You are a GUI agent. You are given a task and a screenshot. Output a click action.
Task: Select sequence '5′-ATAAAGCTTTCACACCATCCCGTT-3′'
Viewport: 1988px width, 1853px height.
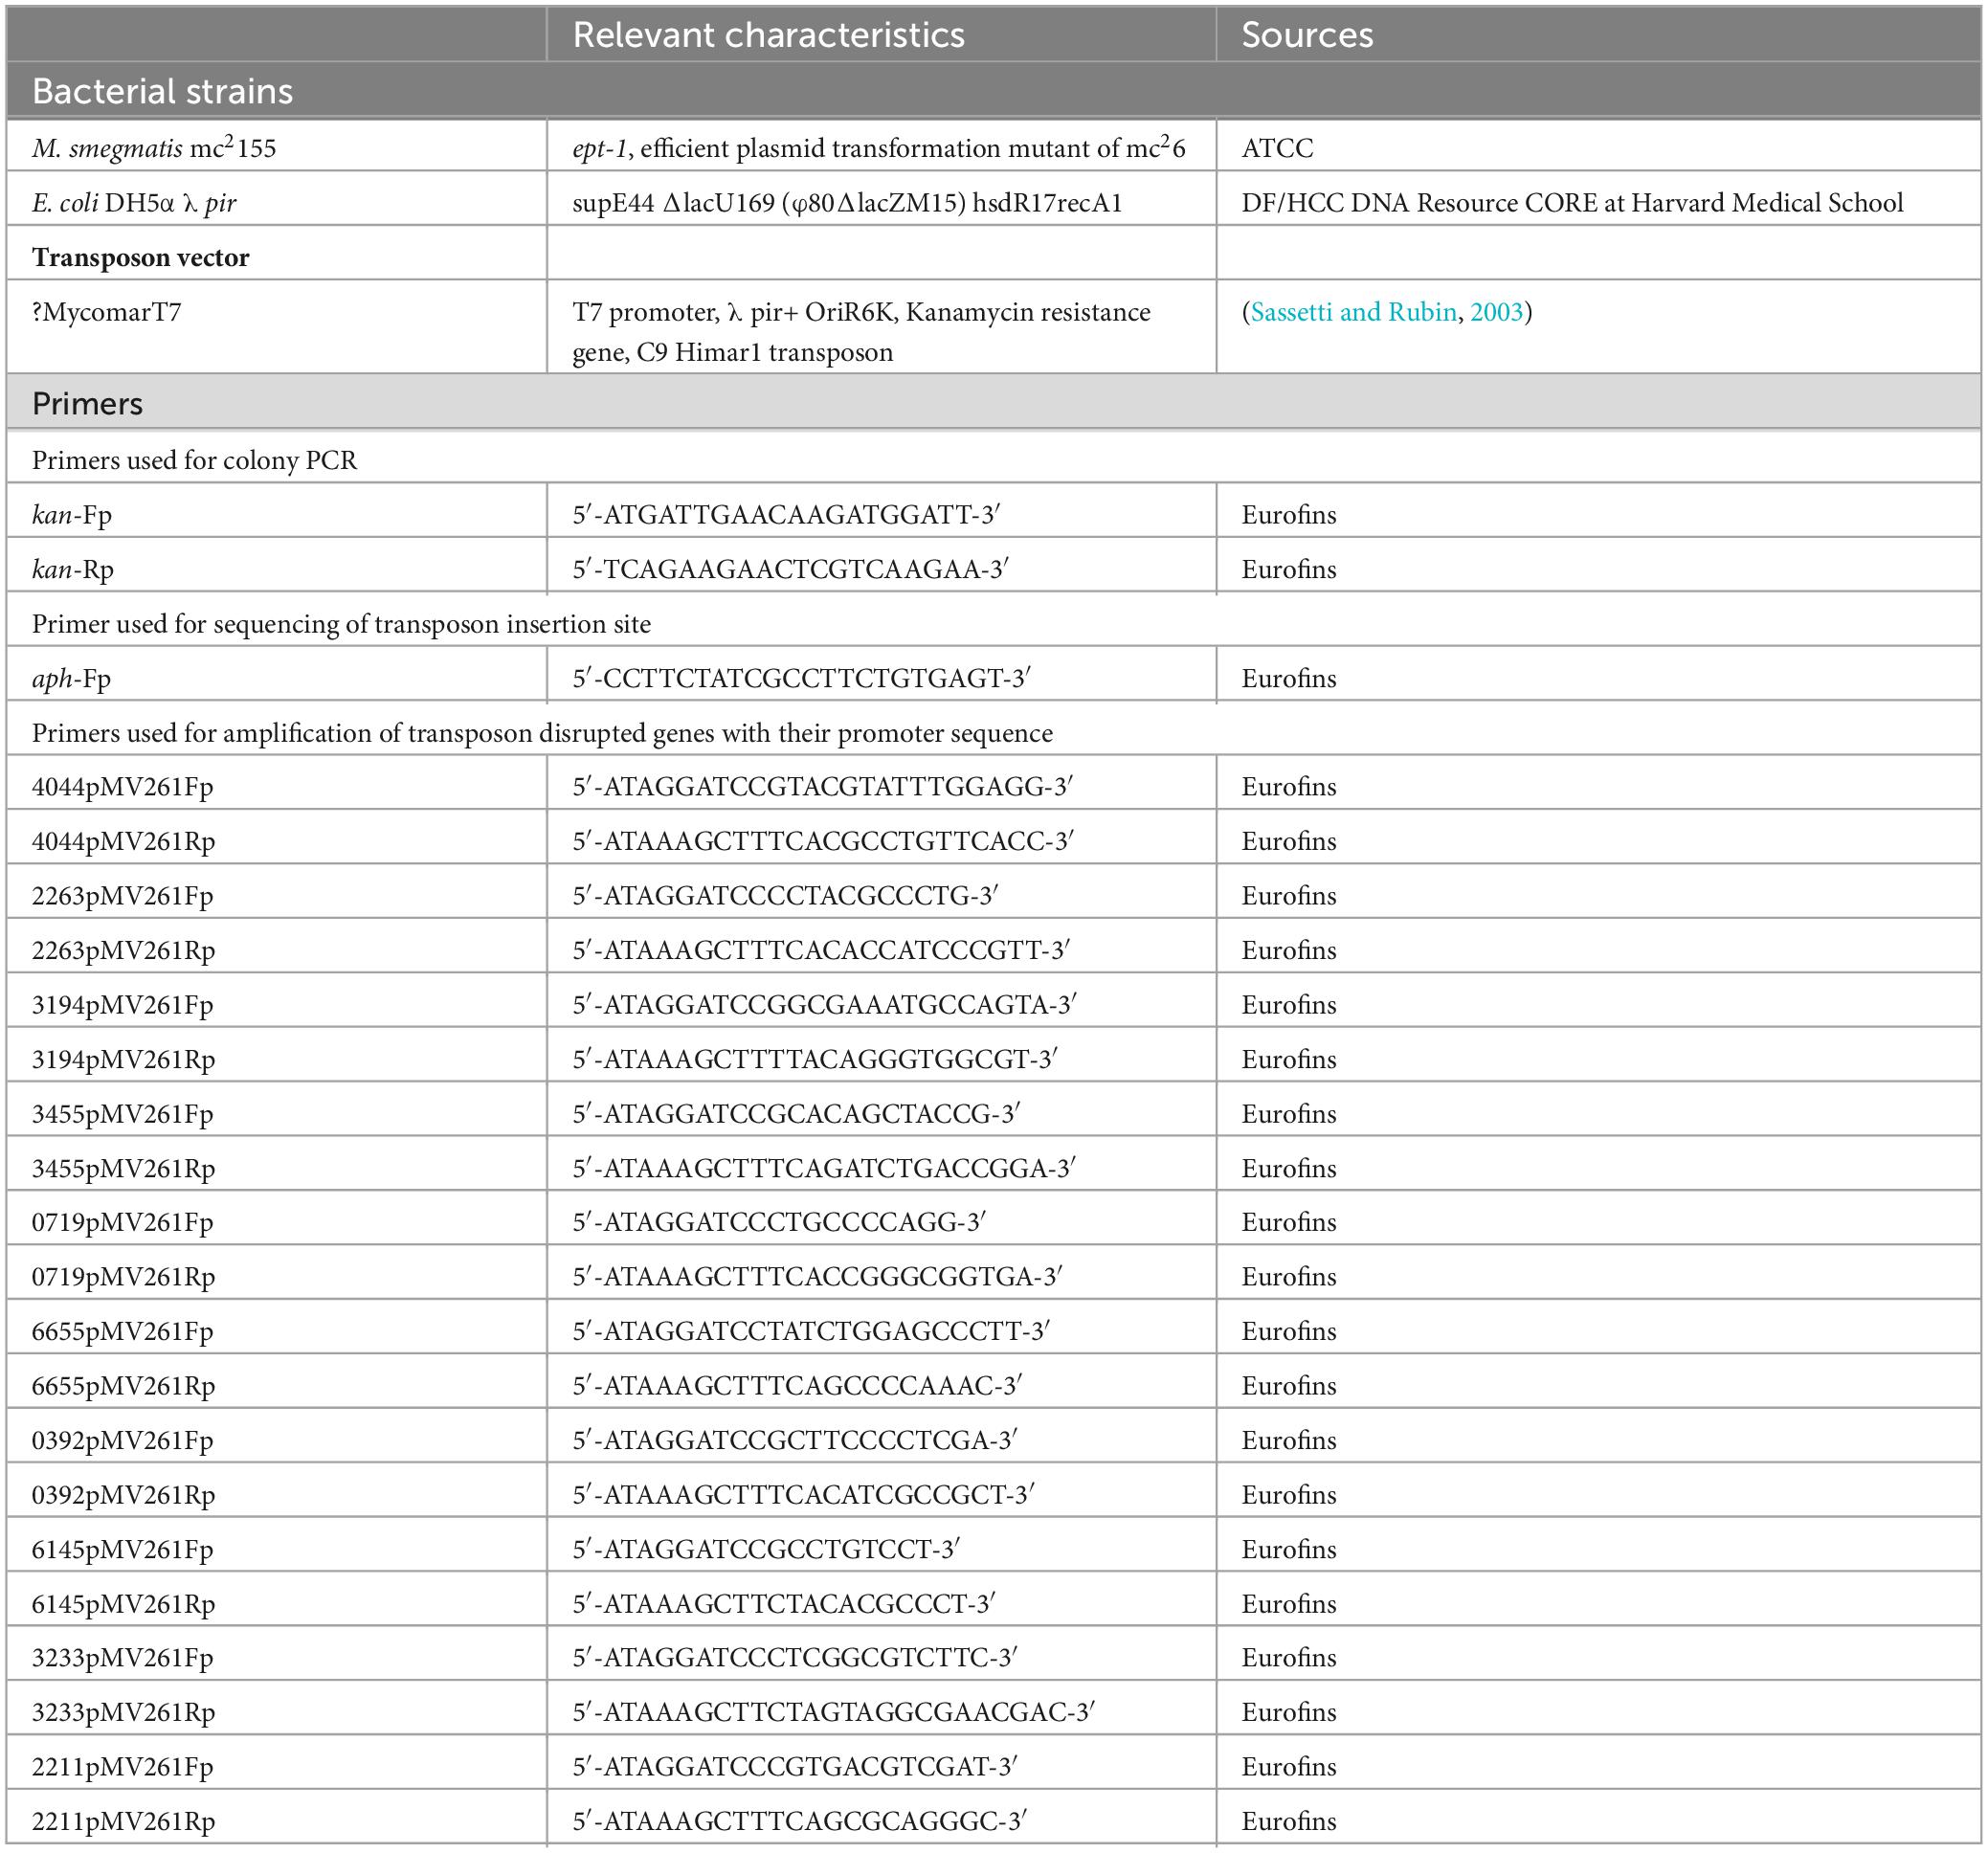click(x=821, y=950)
